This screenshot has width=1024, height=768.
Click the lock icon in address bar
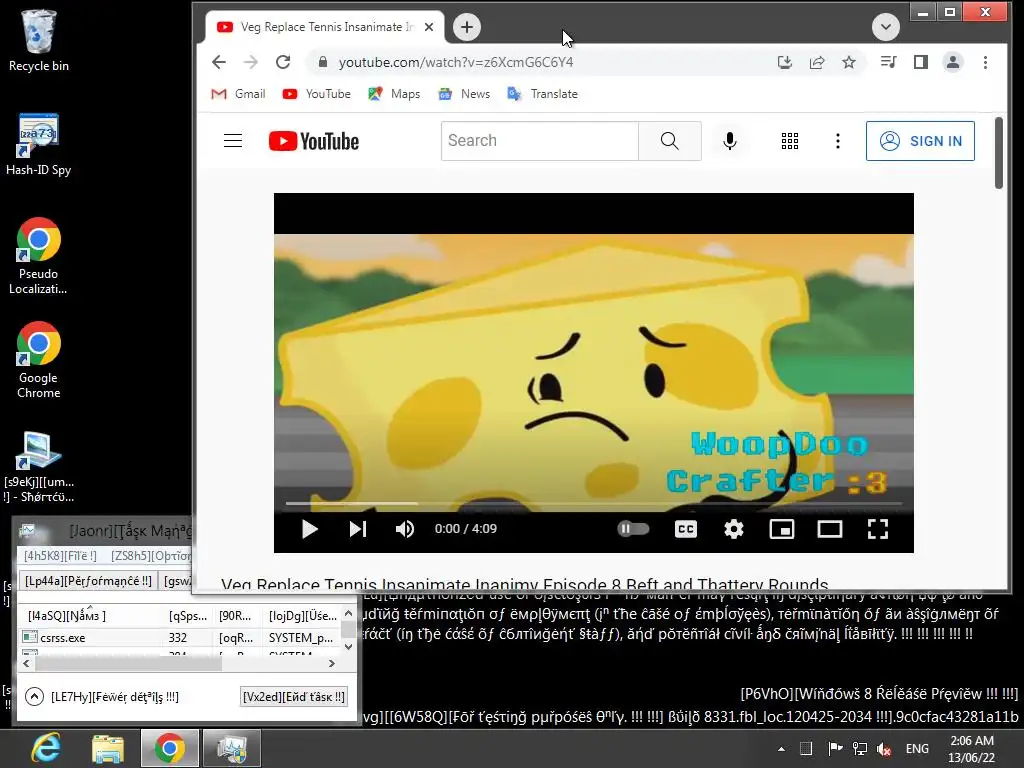pos(322,62)
